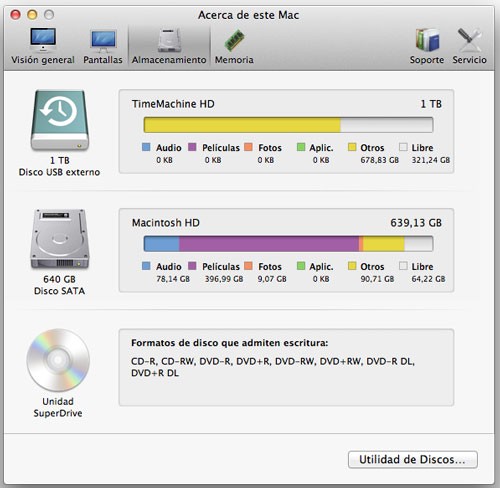Click the Macintosh HD SATA disk icon
Screen dimensions: 500x488
60,239
